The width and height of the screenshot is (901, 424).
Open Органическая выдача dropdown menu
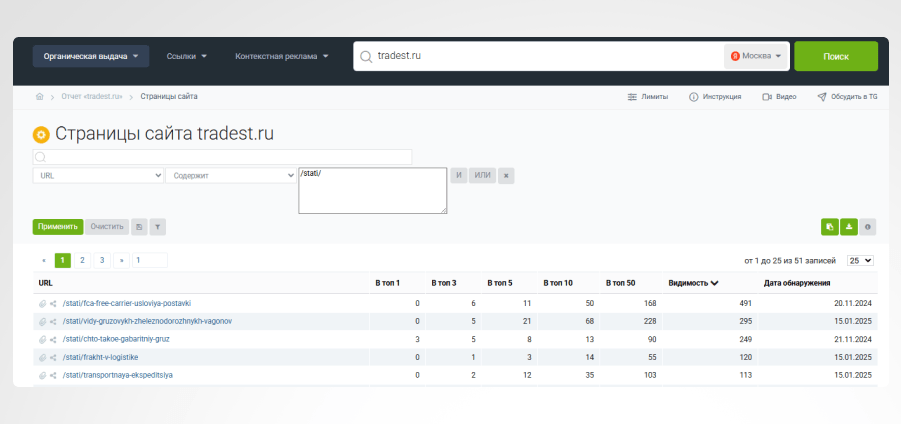91,56
